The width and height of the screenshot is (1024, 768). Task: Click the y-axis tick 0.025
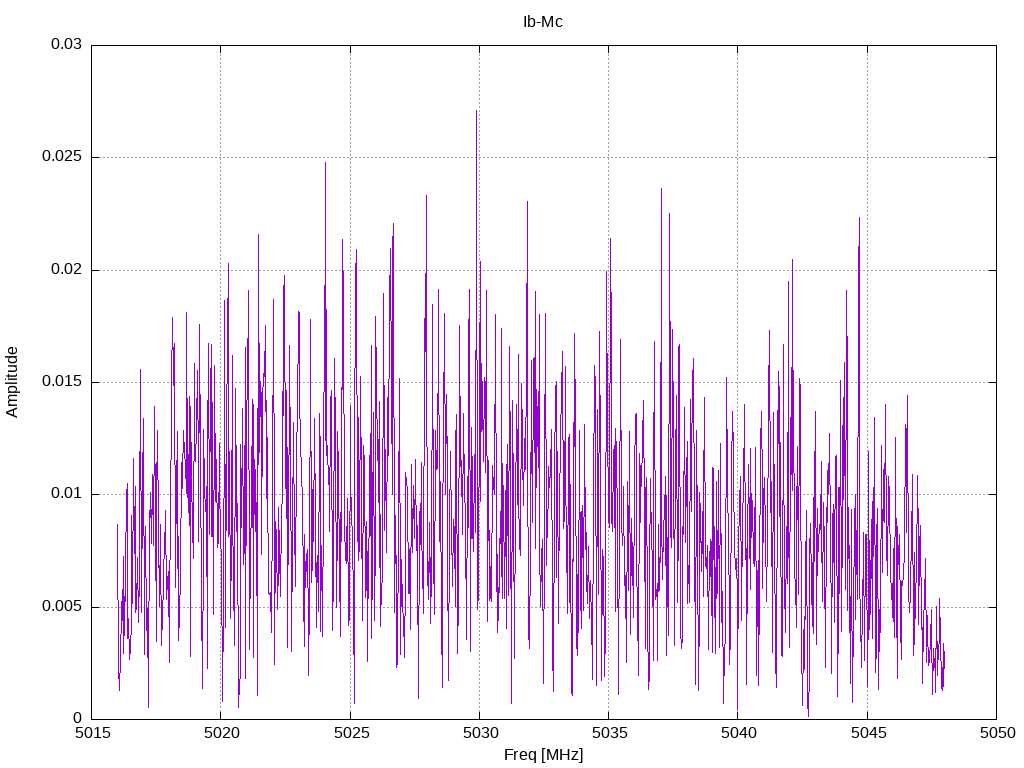62,157
